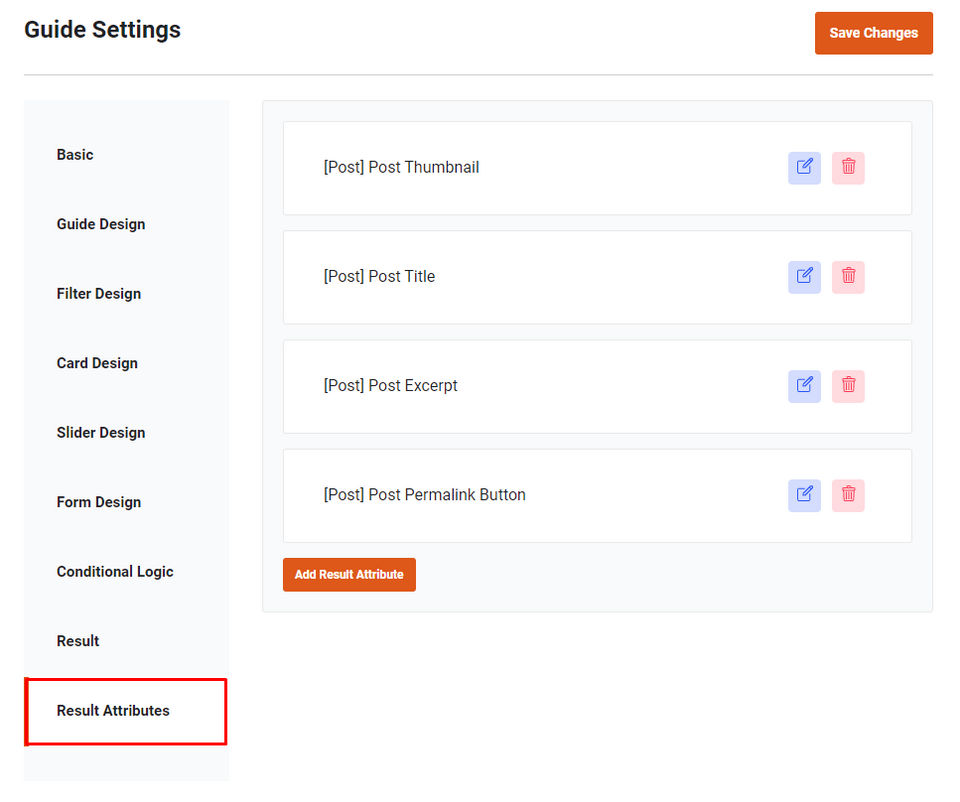Show the Form Design tab
The width and height of the screenshot is (960, 802).
click(x=99, y=502)
